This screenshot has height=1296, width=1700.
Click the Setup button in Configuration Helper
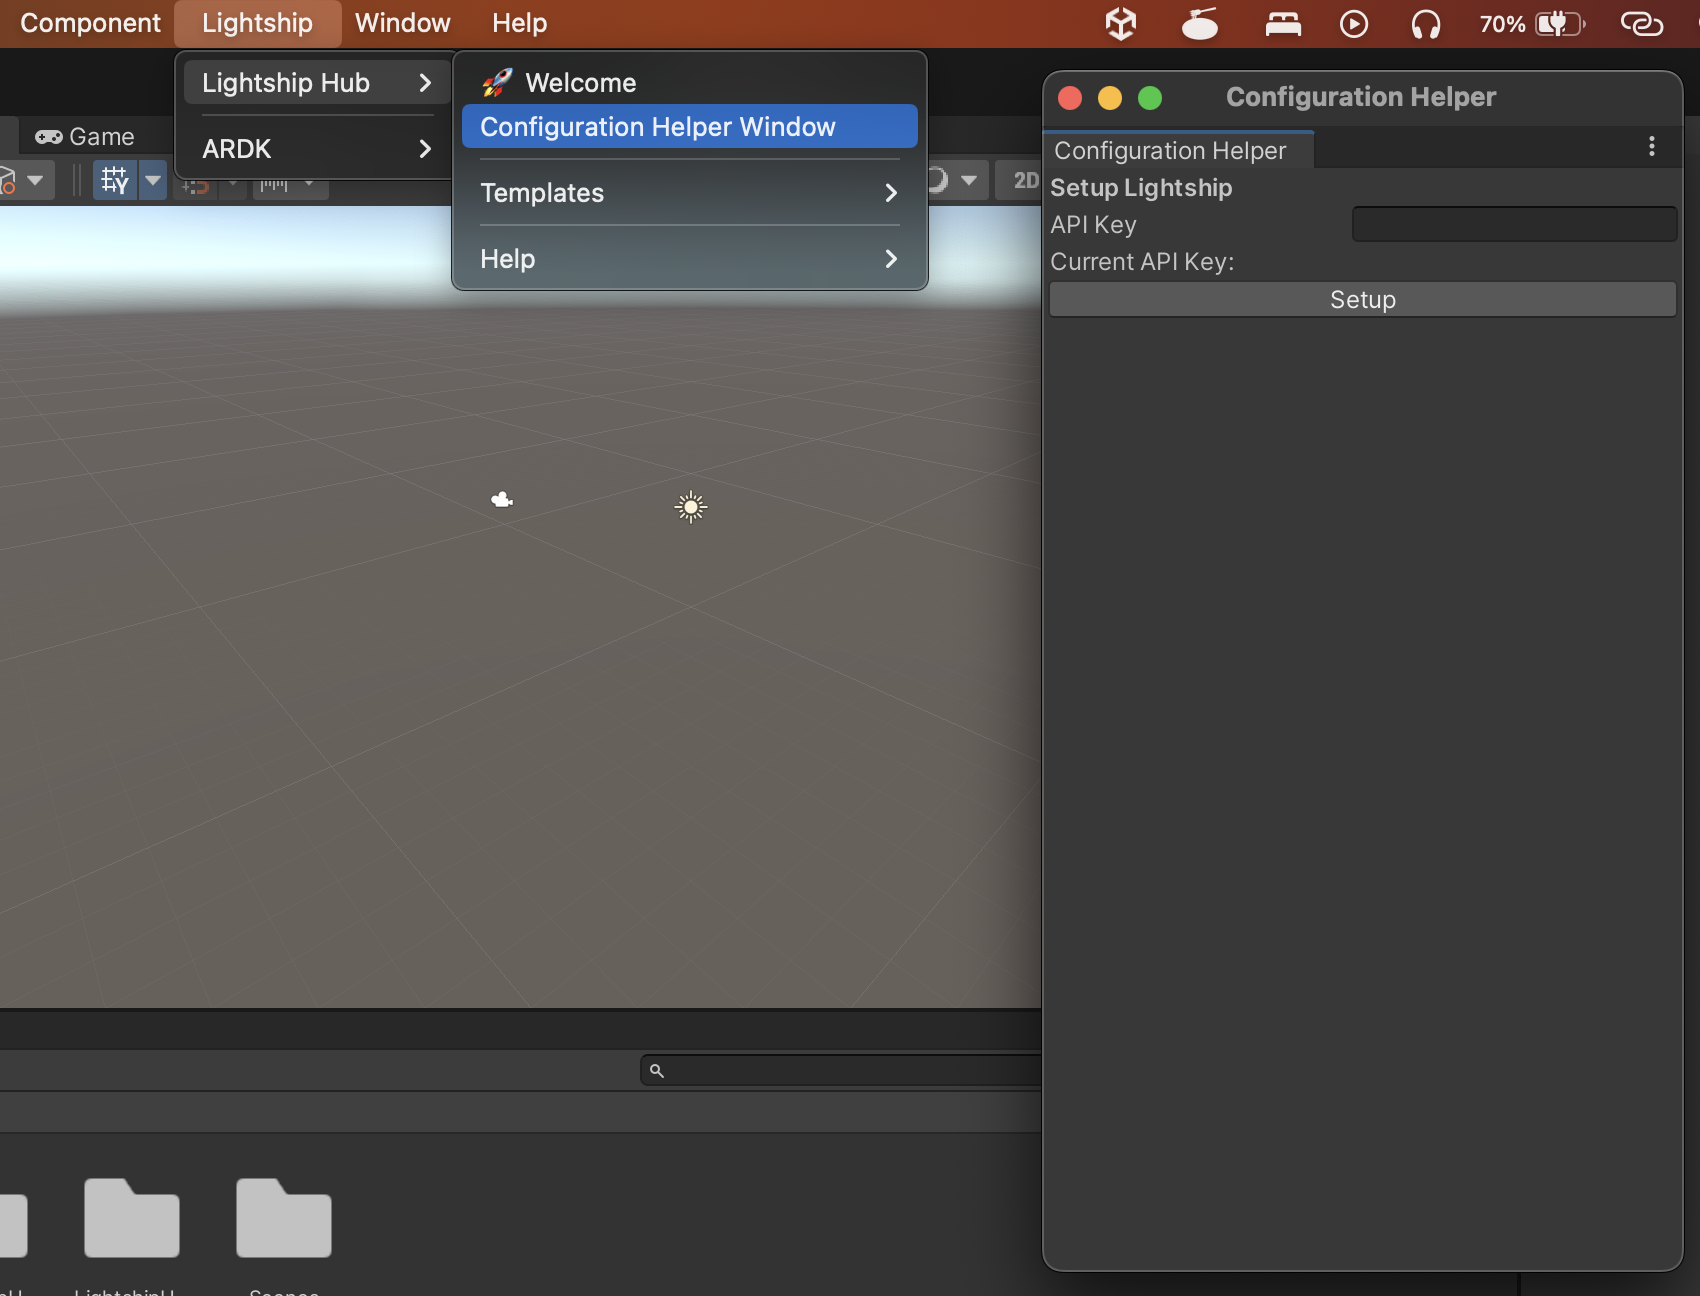(1362, 298)
